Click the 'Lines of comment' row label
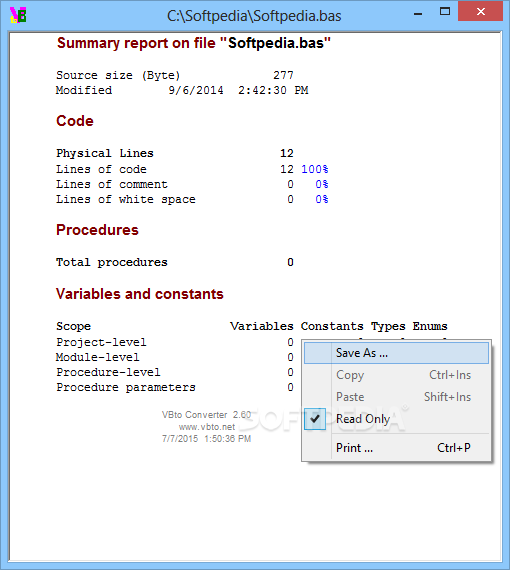The height and width of the screenshot is (570, 510). click(112, 184)
